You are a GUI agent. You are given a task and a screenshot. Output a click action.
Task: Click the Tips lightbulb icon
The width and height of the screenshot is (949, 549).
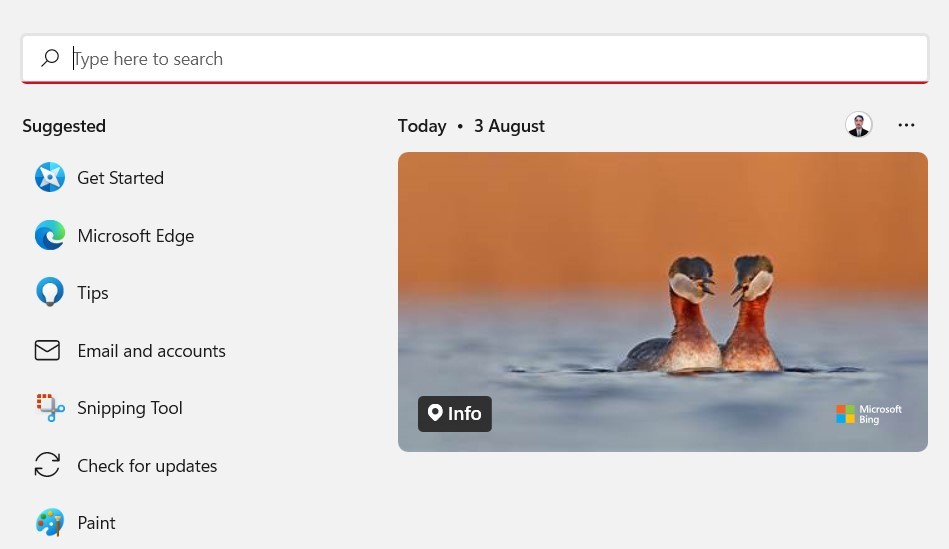(x=50, y=292)
